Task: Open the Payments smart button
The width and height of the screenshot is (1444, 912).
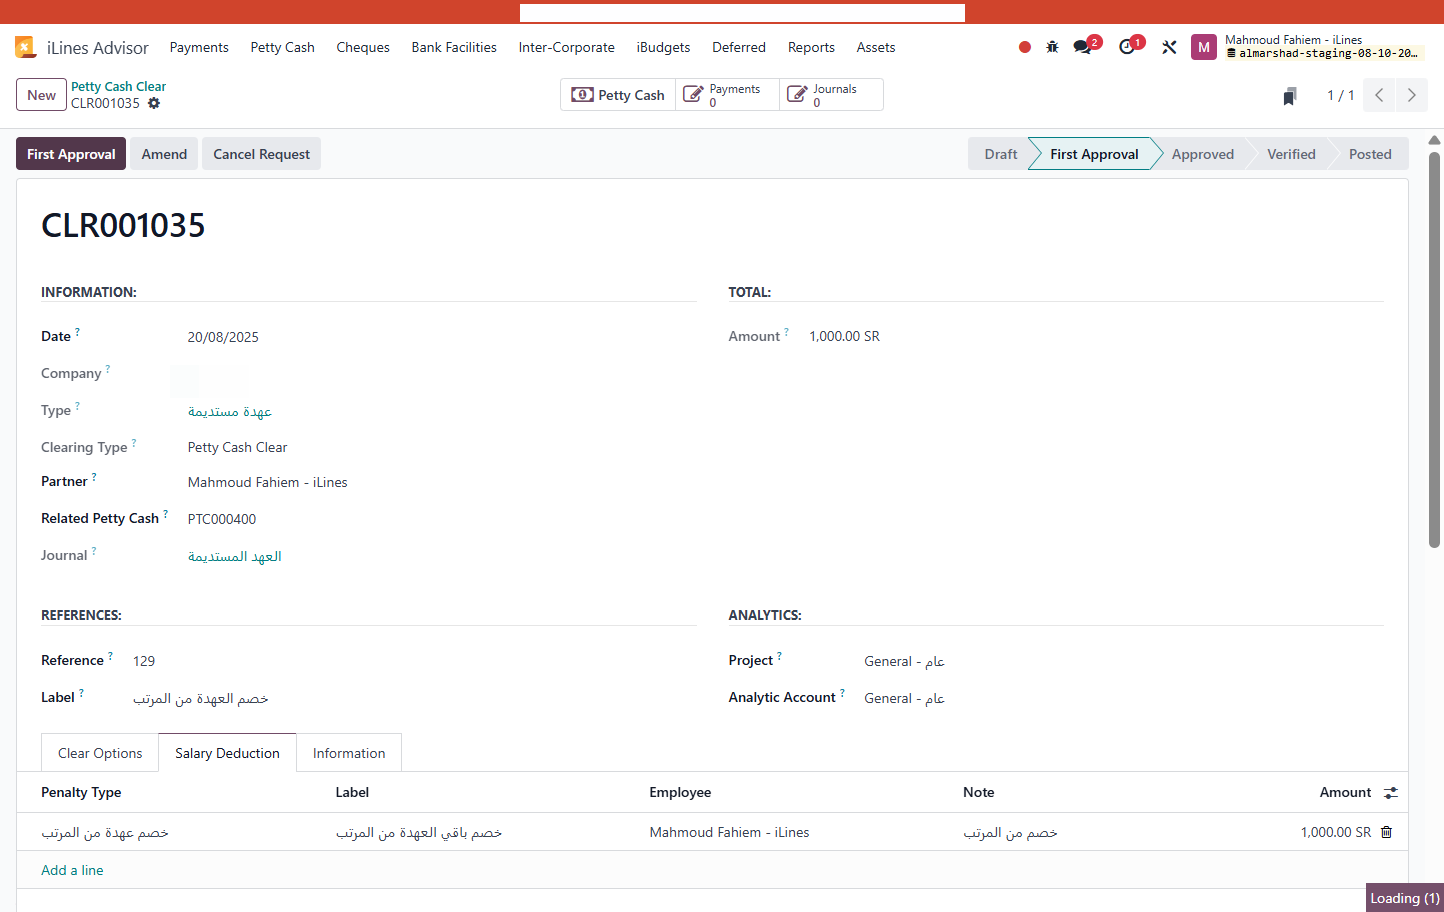Action: click(727, 95)
